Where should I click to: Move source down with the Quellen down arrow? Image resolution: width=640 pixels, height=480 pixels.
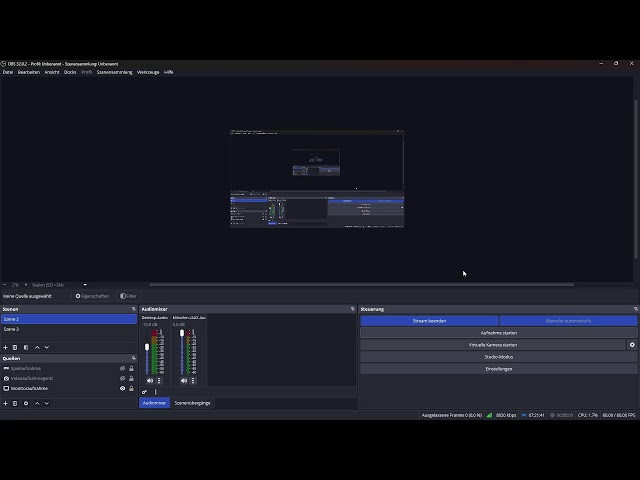(47, 403)
